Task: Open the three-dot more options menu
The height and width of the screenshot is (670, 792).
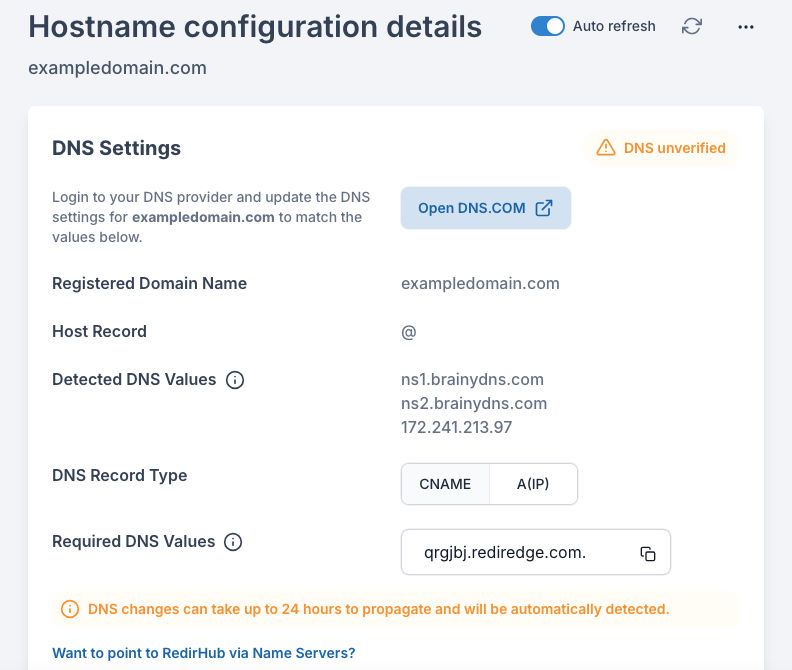Action: click(x=746, y=27)
